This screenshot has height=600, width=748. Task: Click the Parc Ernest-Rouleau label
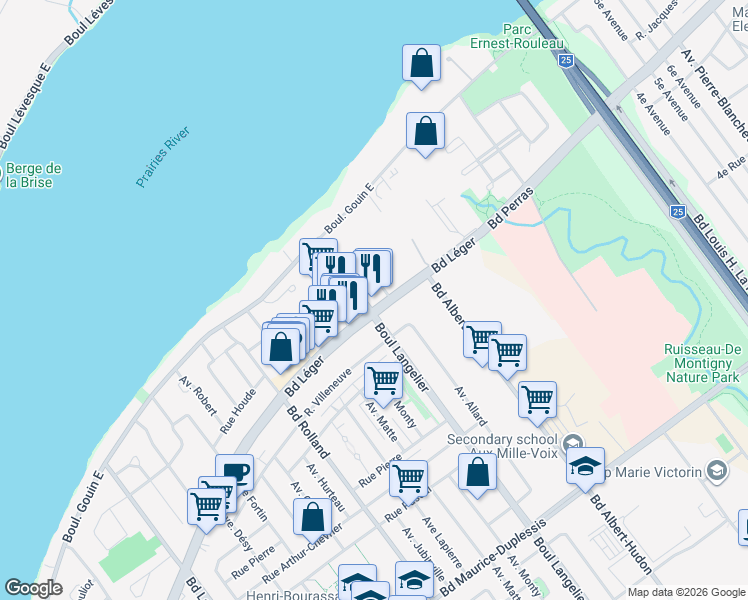pyautogui.click(x=517, y=37)
